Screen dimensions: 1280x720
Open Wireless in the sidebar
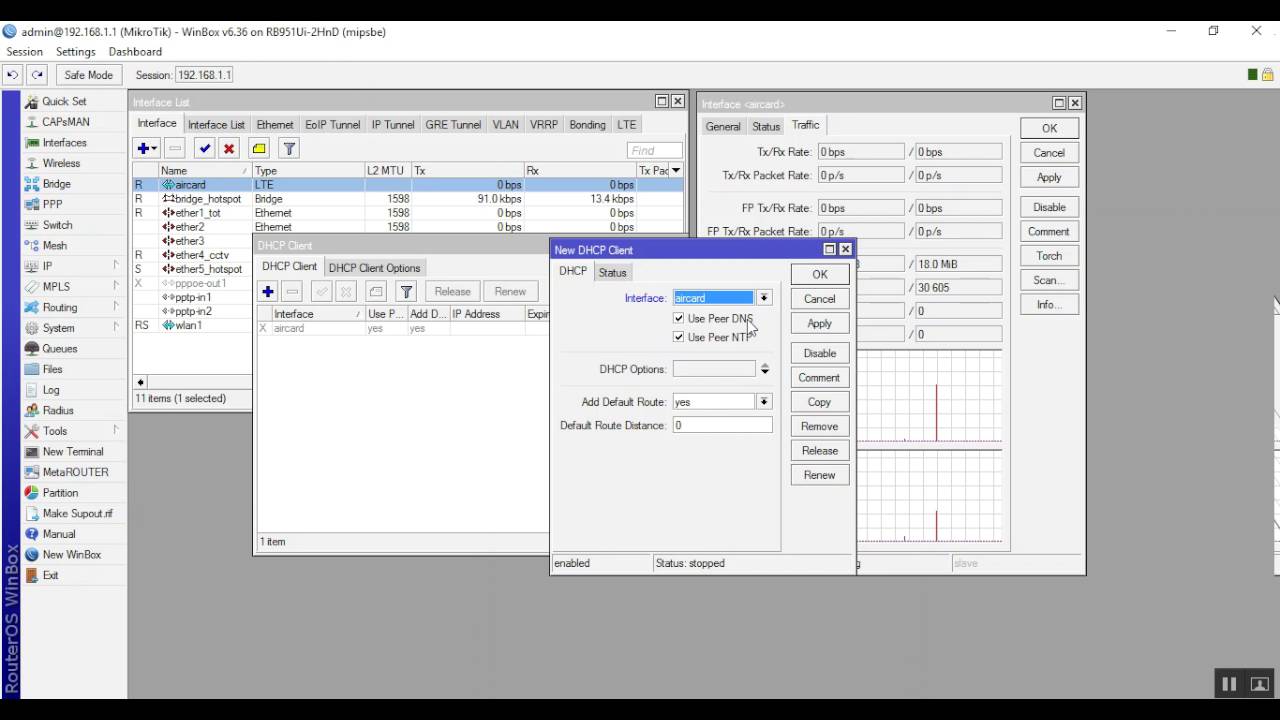pyautogui.click(x=61, y=163)
